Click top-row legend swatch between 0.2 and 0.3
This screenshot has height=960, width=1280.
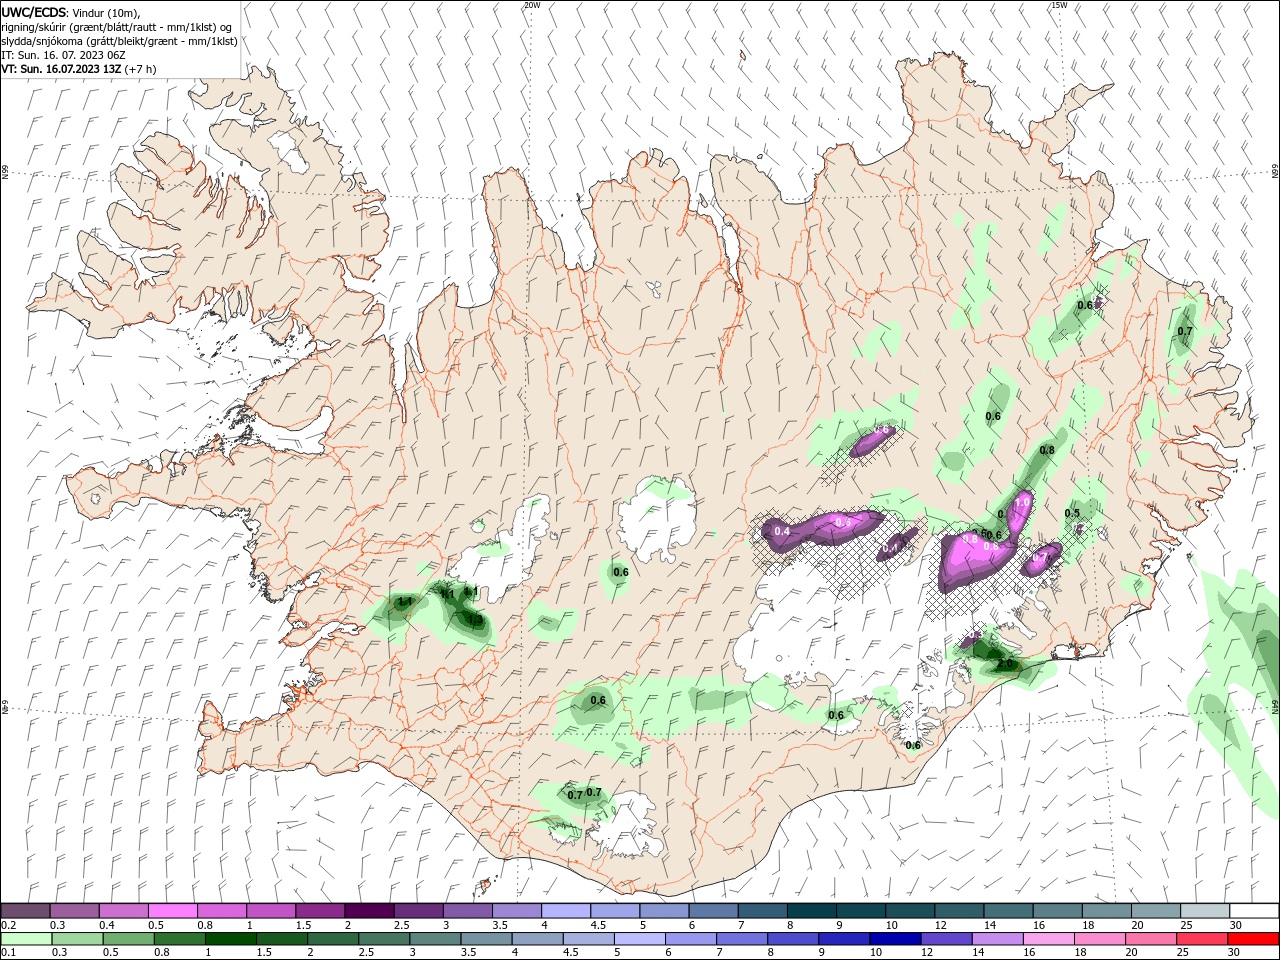pyautogui.click(x=26, y=911)
